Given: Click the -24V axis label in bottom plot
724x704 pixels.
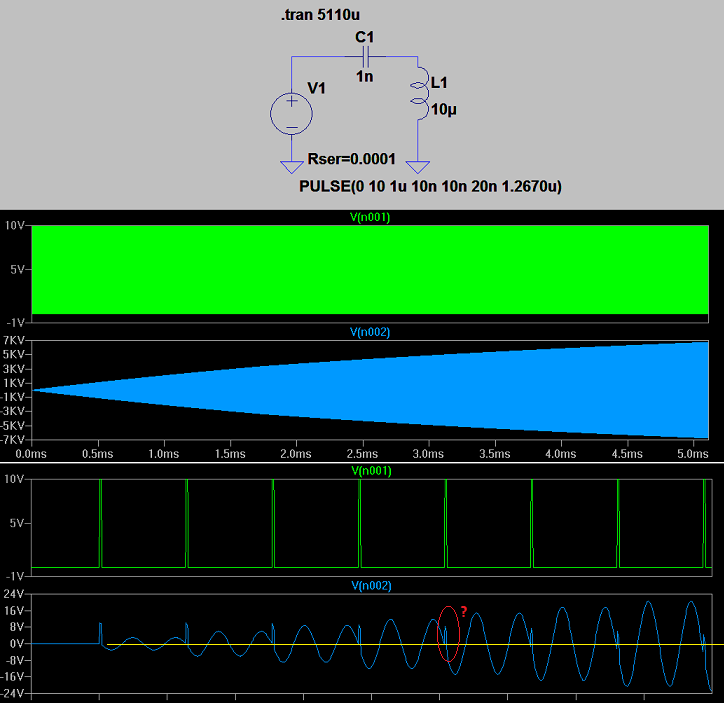Looking at the screenshot, I should click(x=12, y=693).
